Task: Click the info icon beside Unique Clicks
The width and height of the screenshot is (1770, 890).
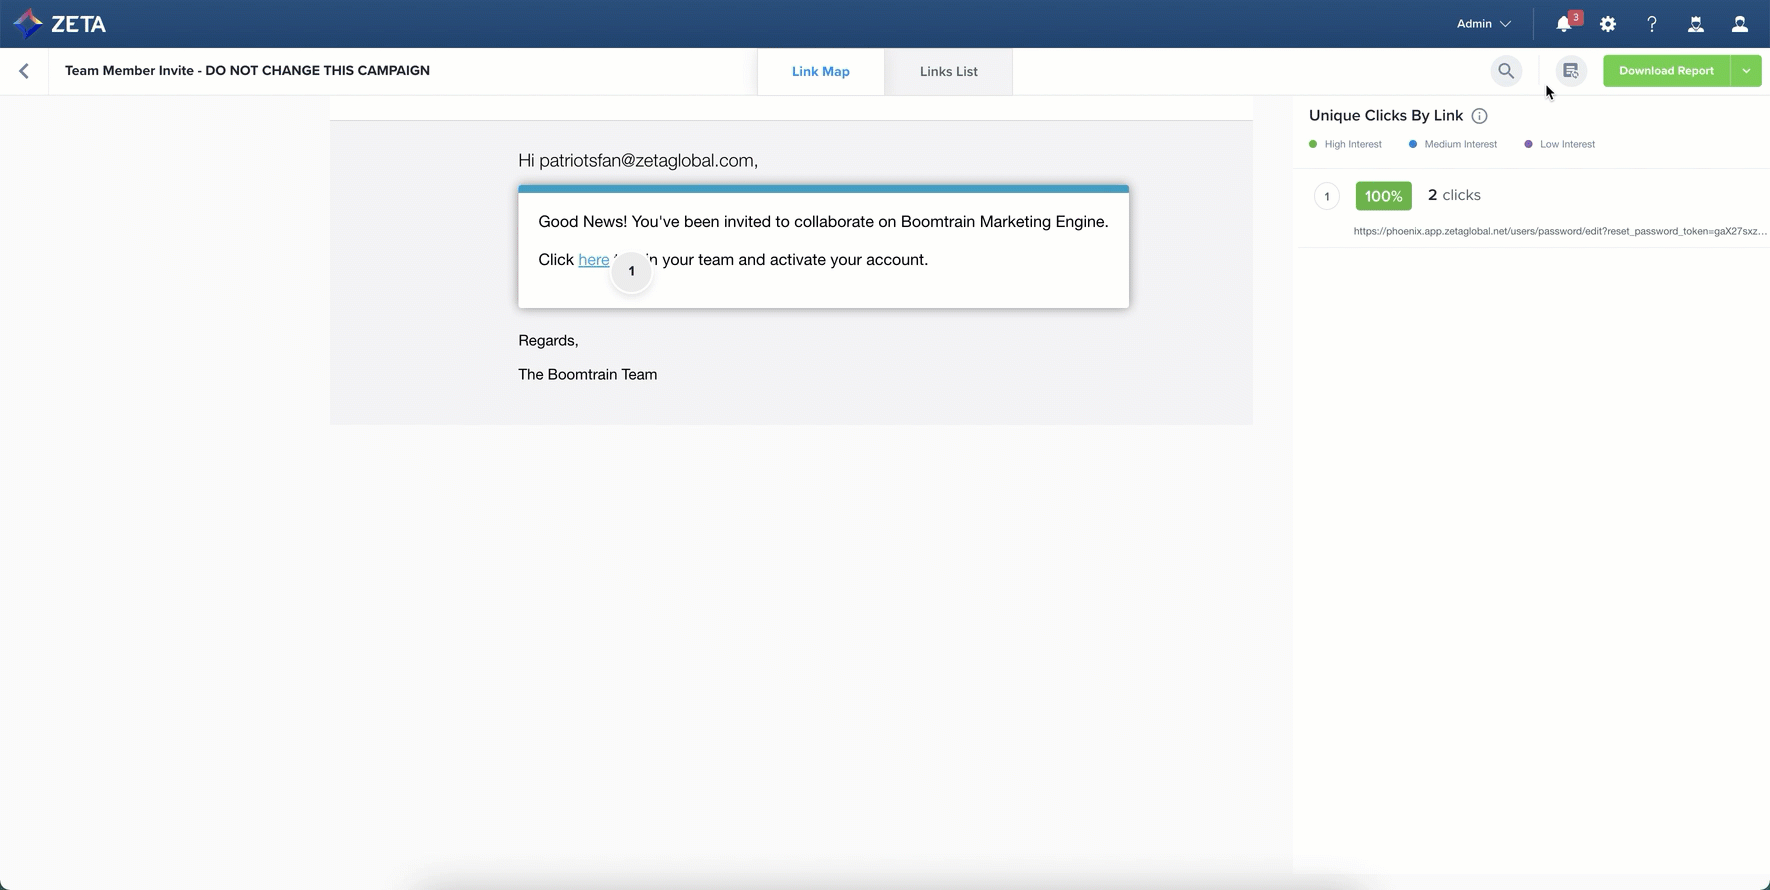Action: click(x=1480, y=116)
